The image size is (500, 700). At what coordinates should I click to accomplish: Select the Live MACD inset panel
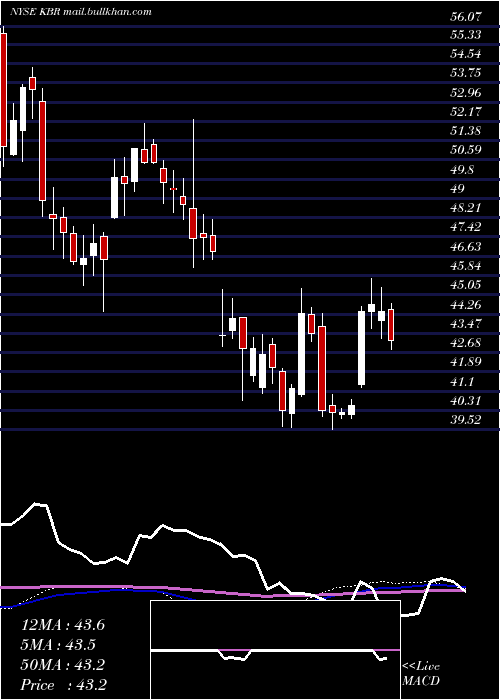(x=275, y=650)
